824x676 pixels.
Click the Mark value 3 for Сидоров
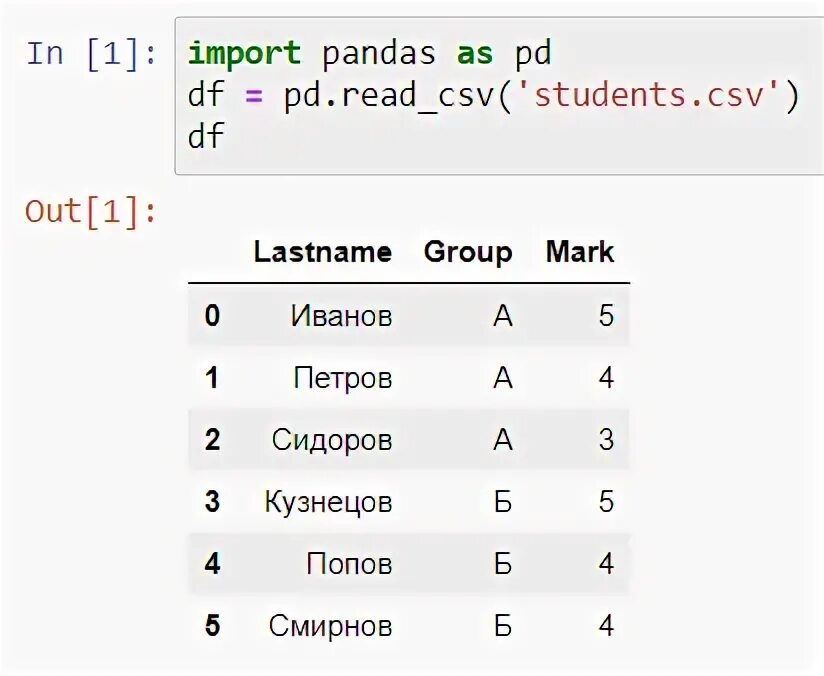[x=606, y=439]
